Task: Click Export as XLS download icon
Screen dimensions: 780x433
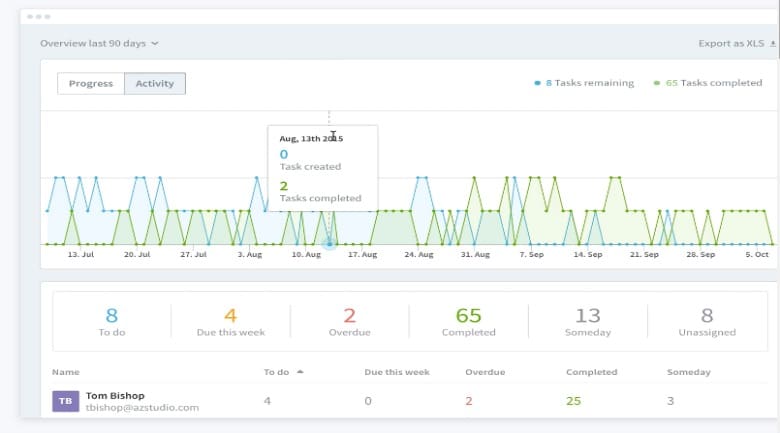Action: [772, 44]
